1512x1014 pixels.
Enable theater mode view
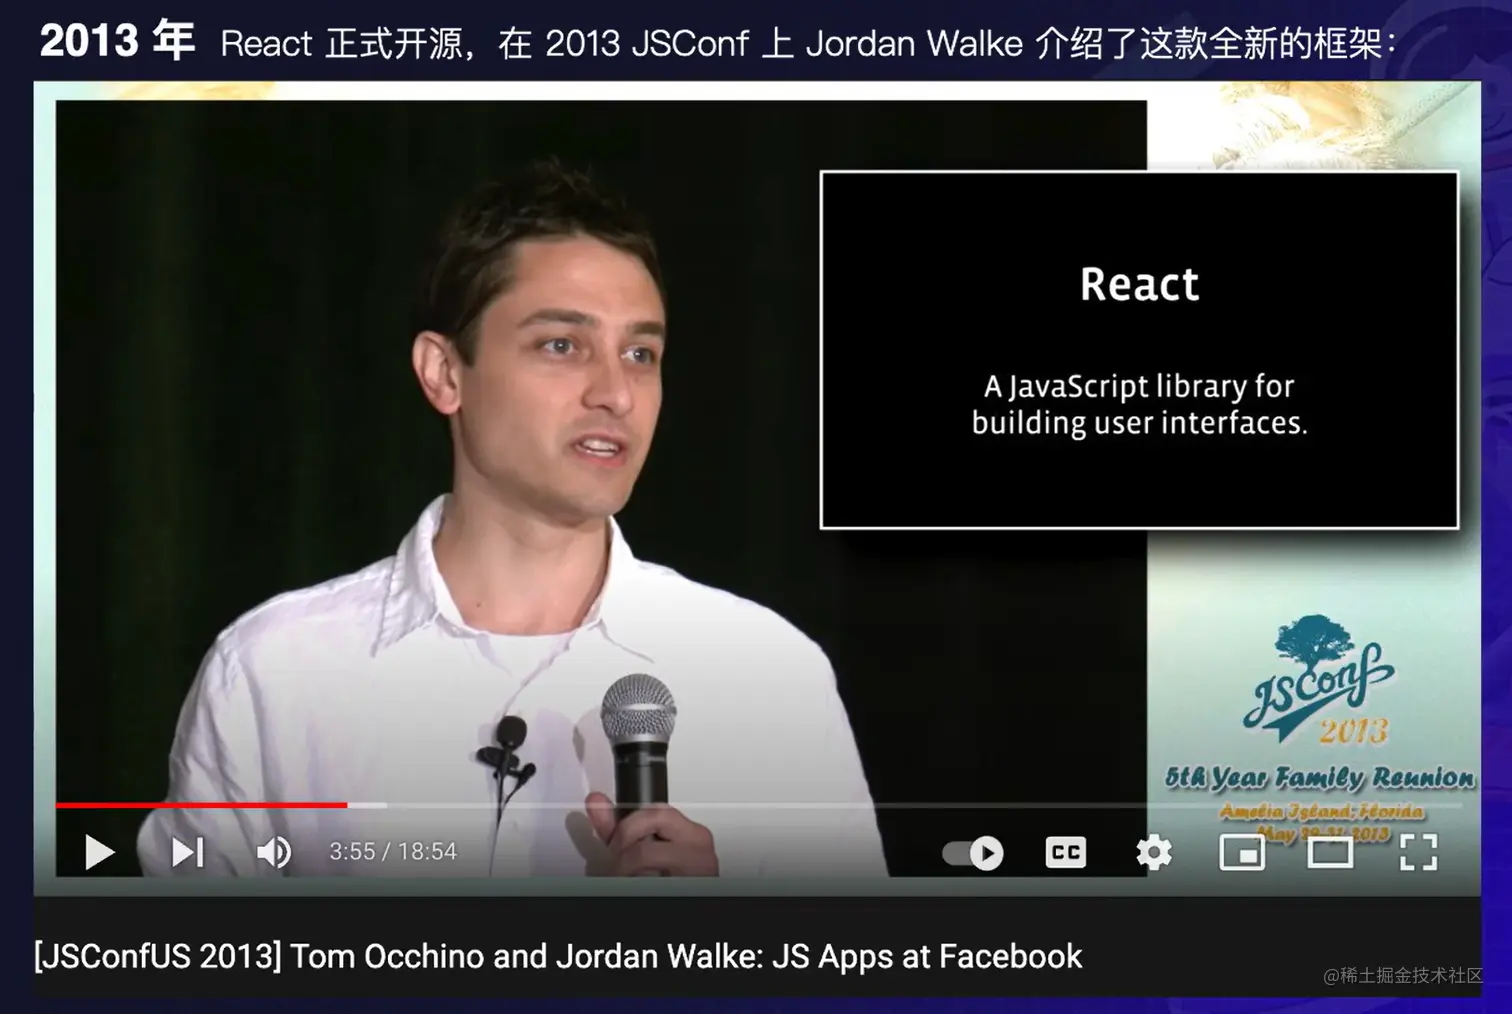click(x=1330, y=853)
